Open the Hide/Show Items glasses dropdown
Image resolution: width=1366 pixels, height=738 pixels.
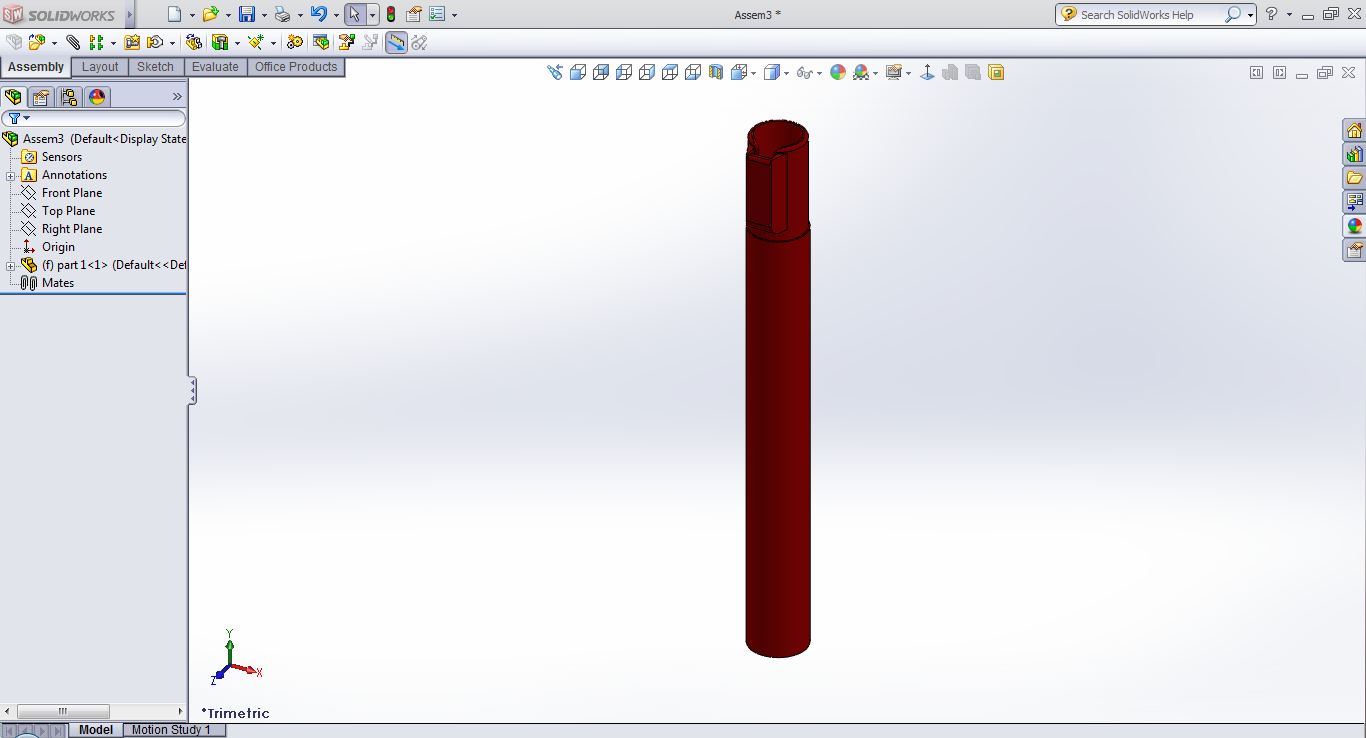(x=819, y=73)
